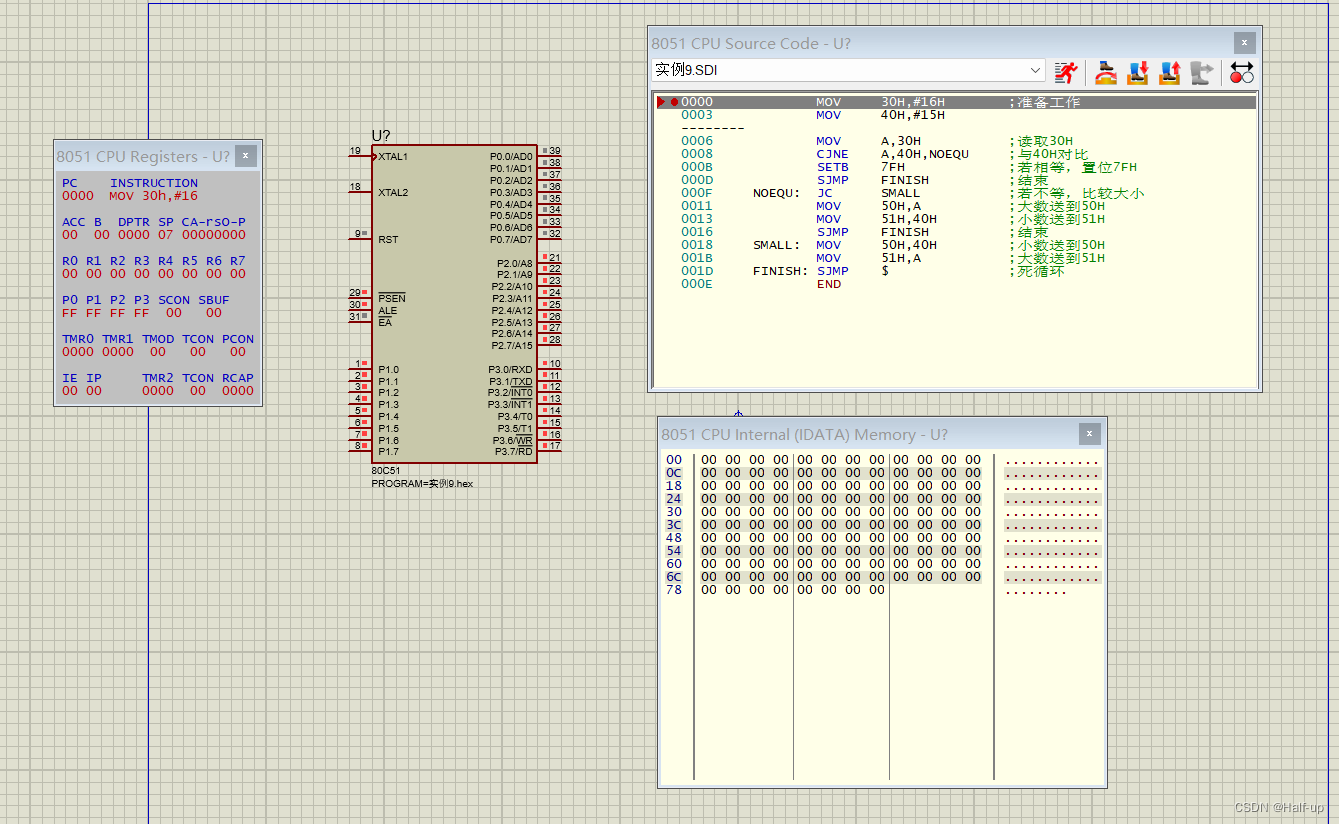
Task: Click the XTAL2 pin 18 on the 80C51
Action: [360, 192]
